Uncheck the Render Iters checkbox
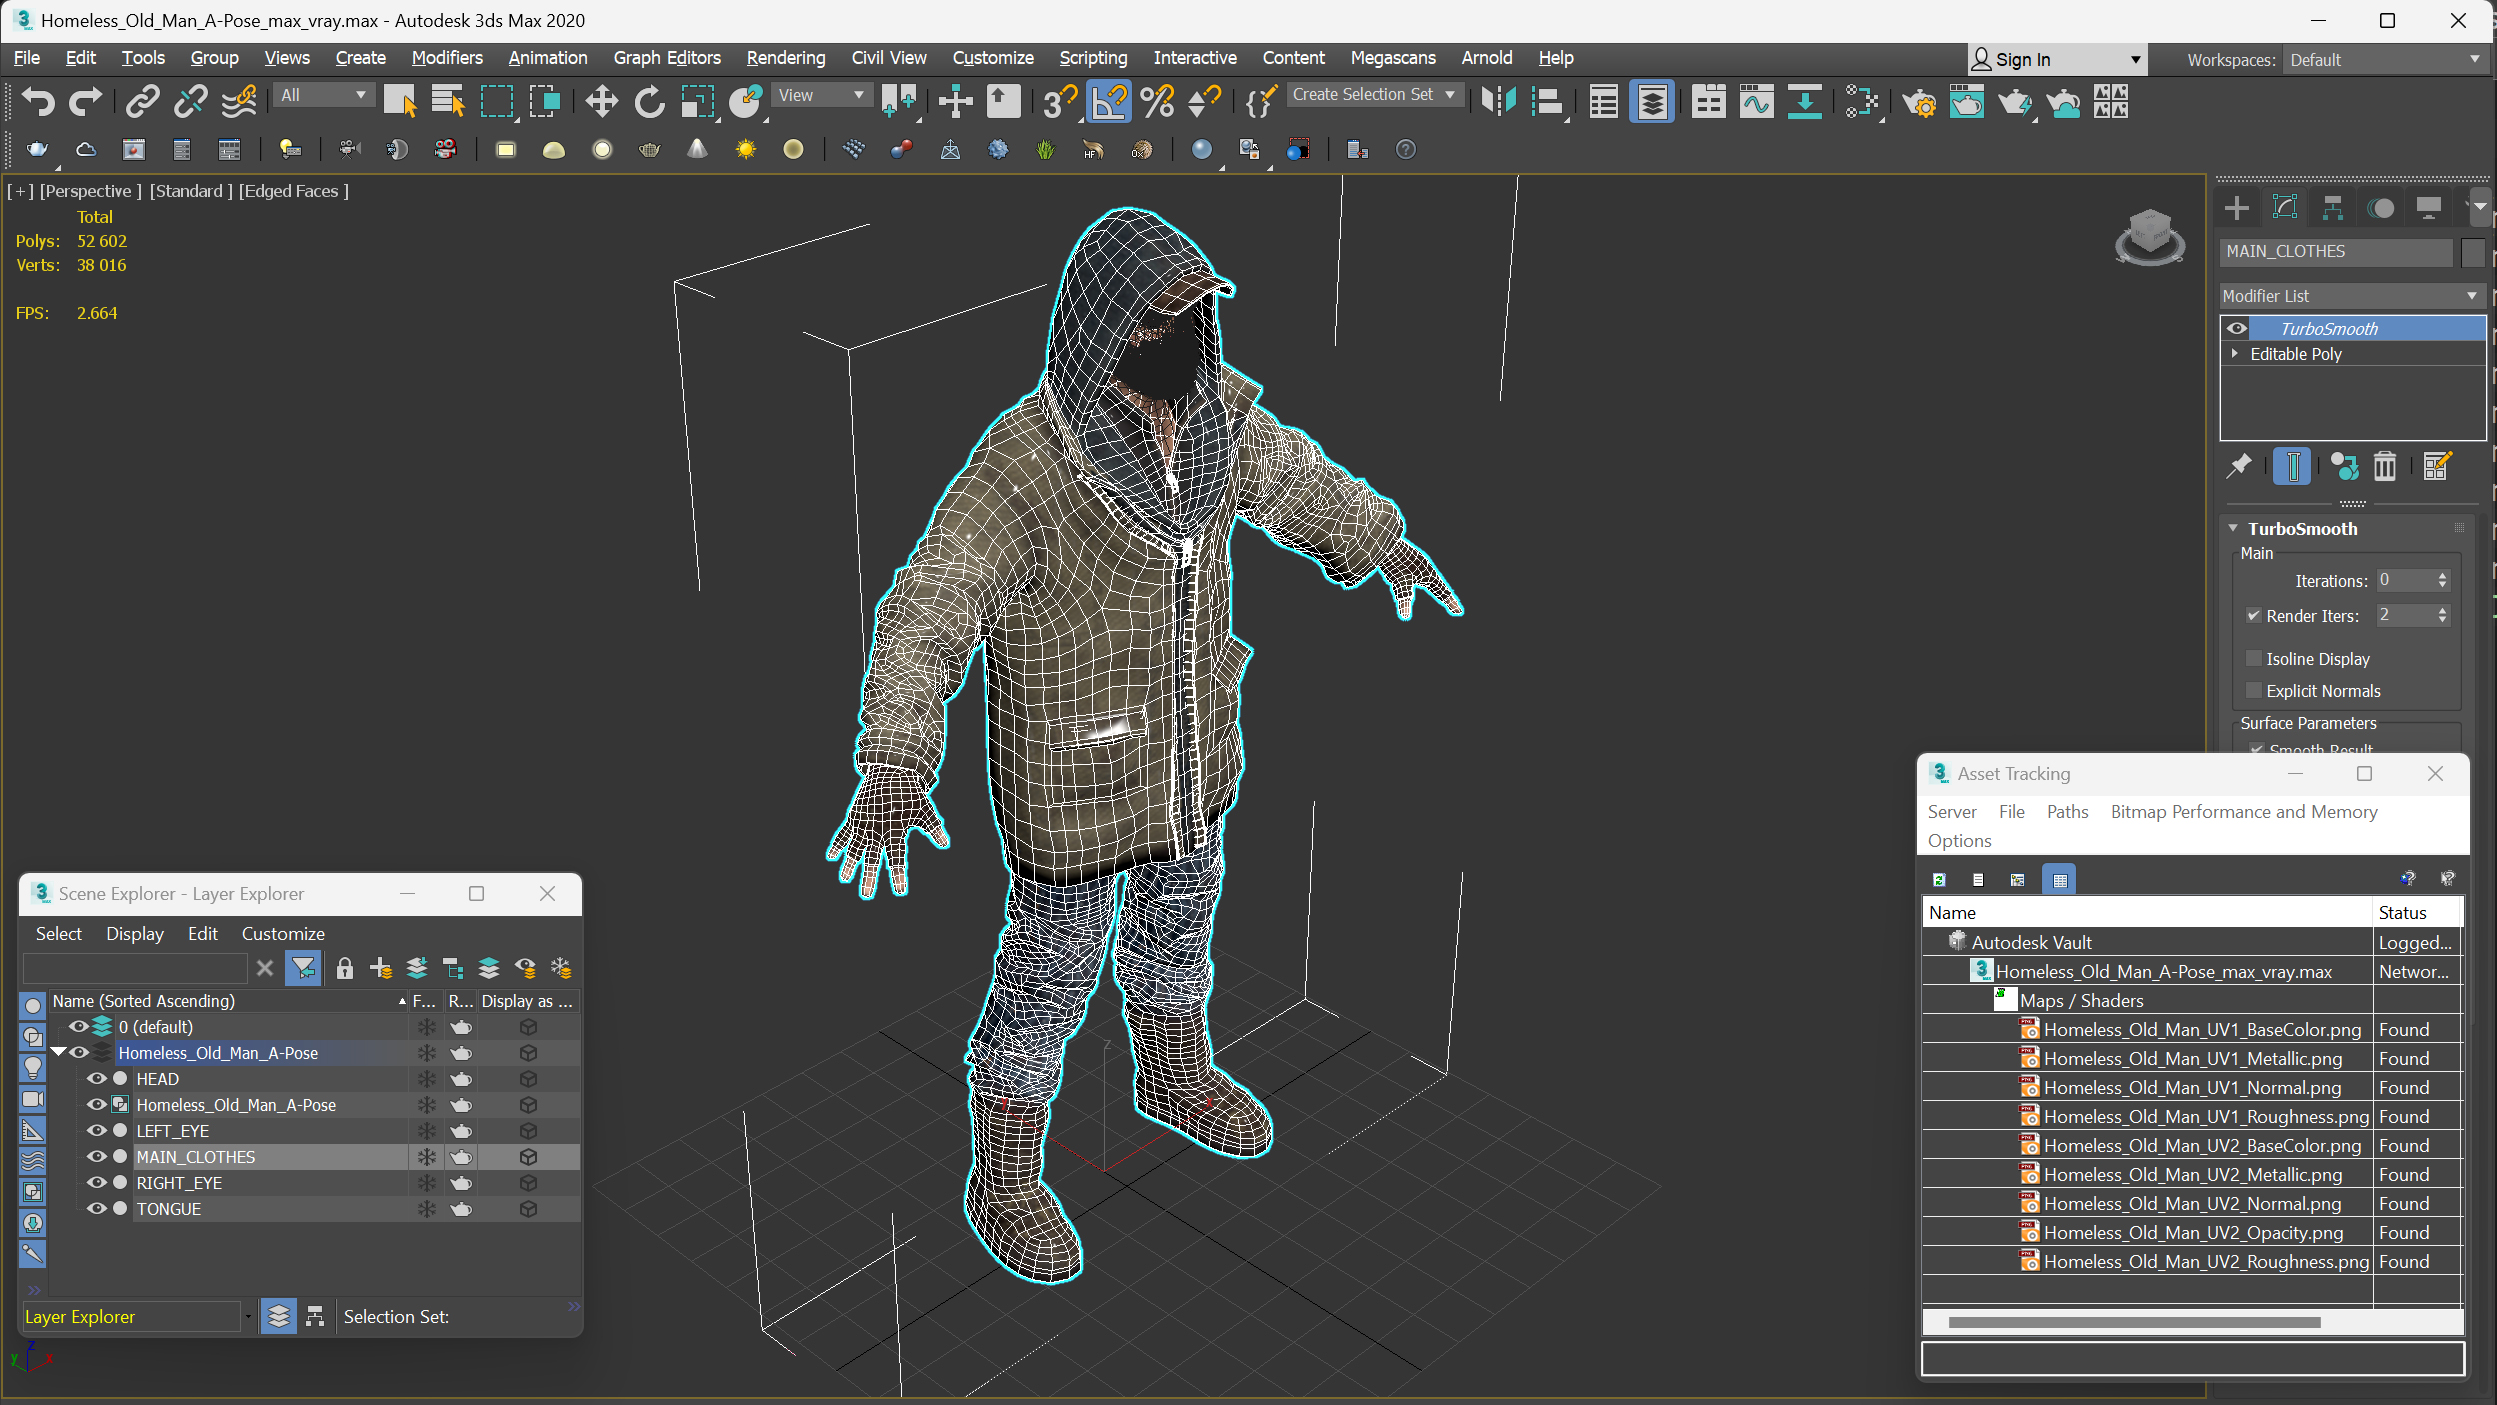 pyautogui.click(x=2254, y=616)
